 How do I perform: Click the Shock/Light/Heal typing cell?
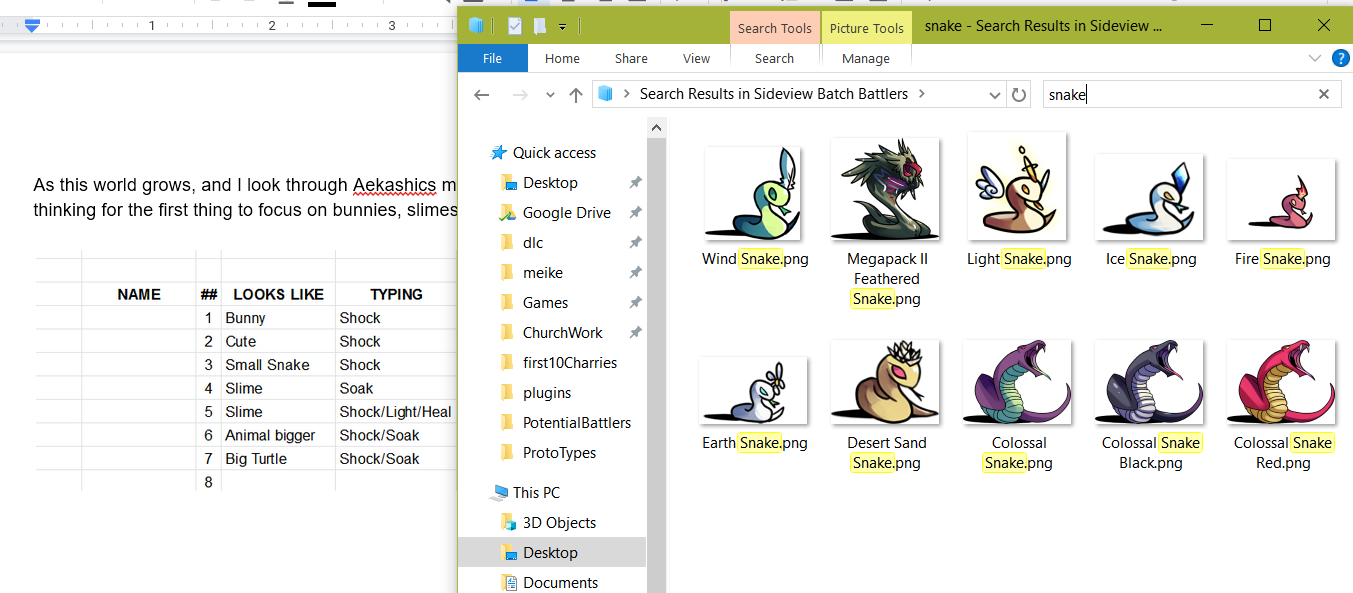pos(396,412)
